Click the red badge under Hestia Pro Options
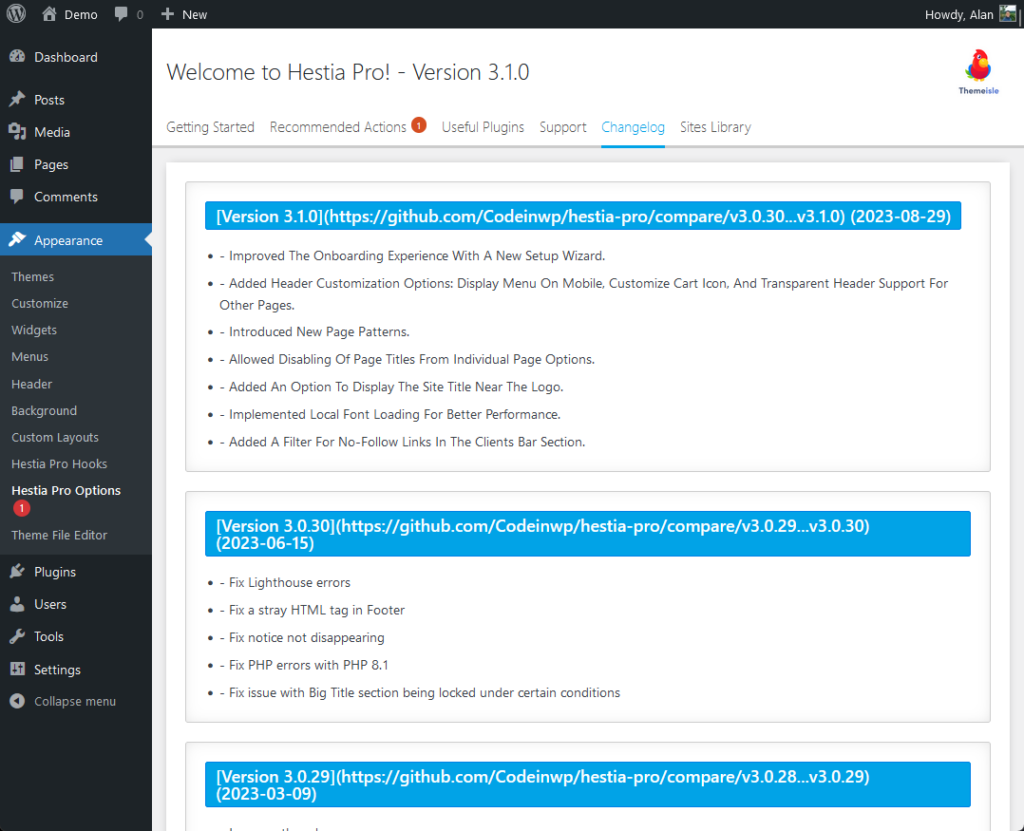The image size is (1024, 831). (21, 508)
